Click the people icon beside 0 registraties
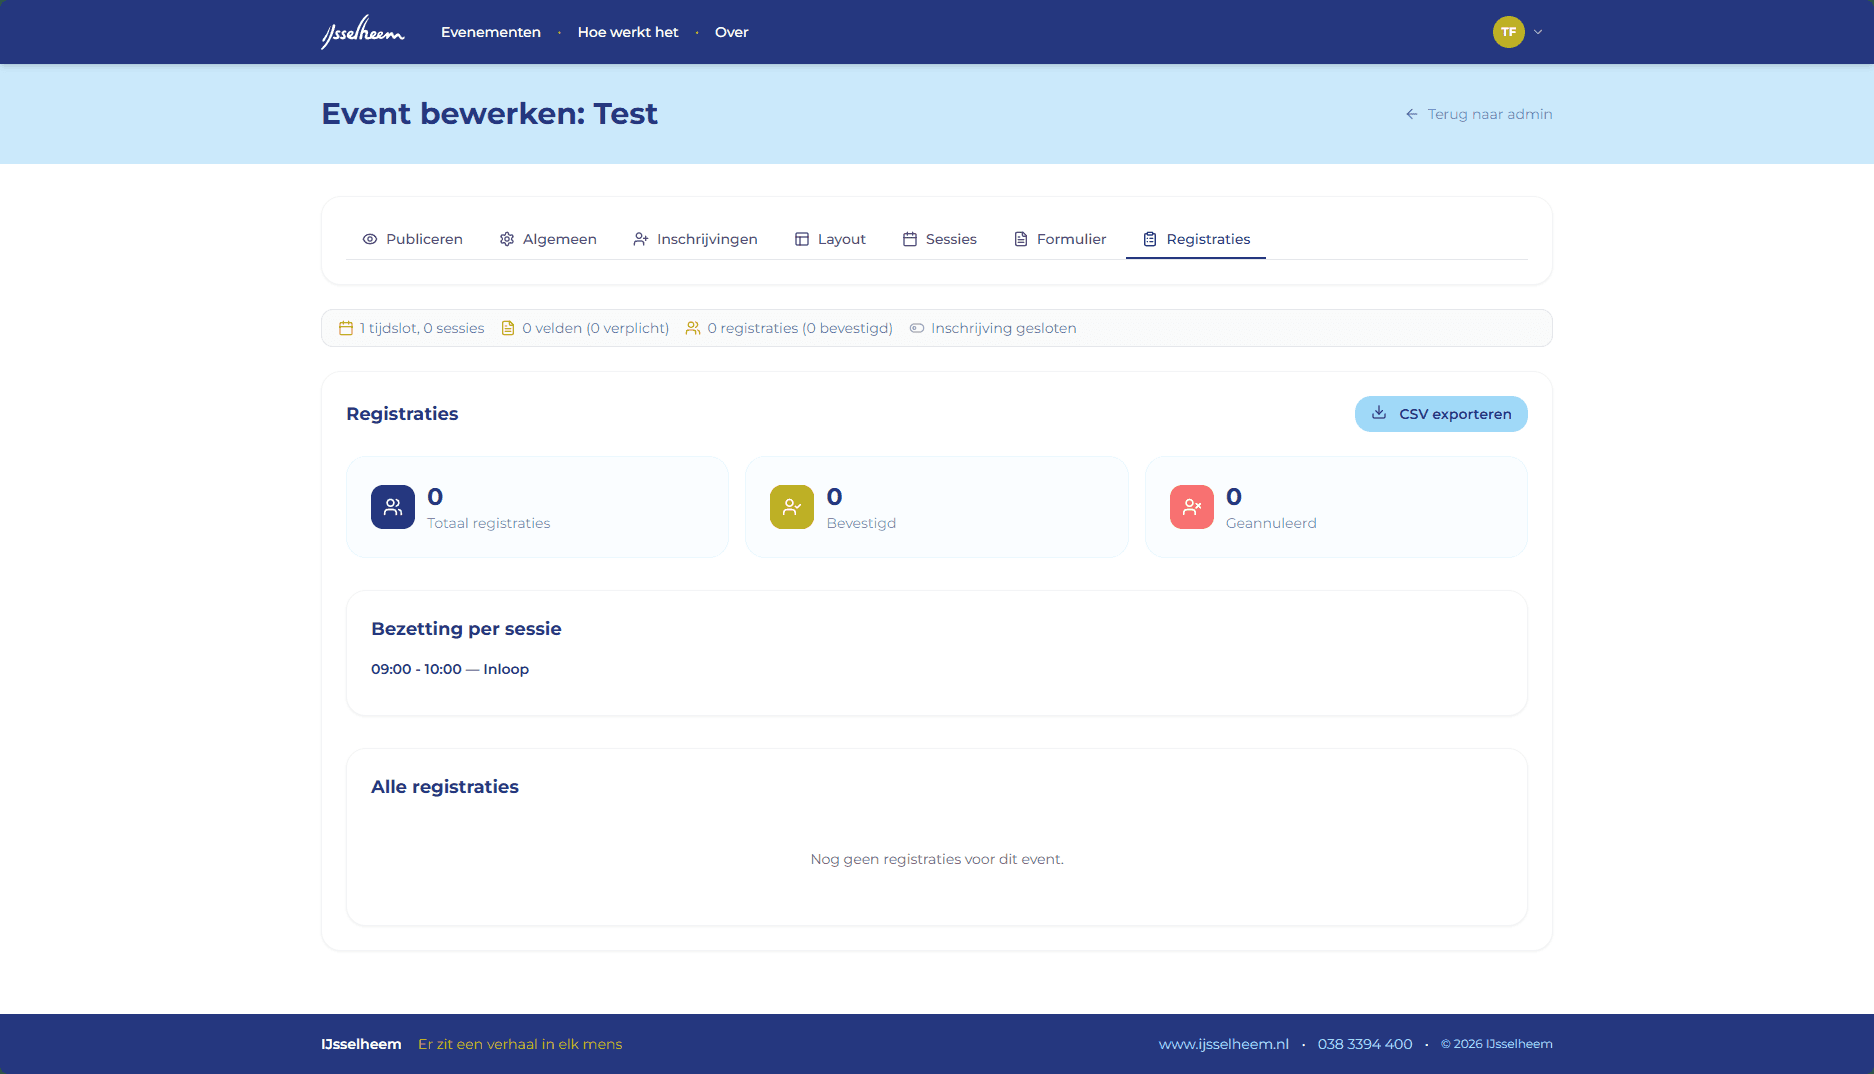The height and width of the screenshot is (1074, 1874). 693,328
